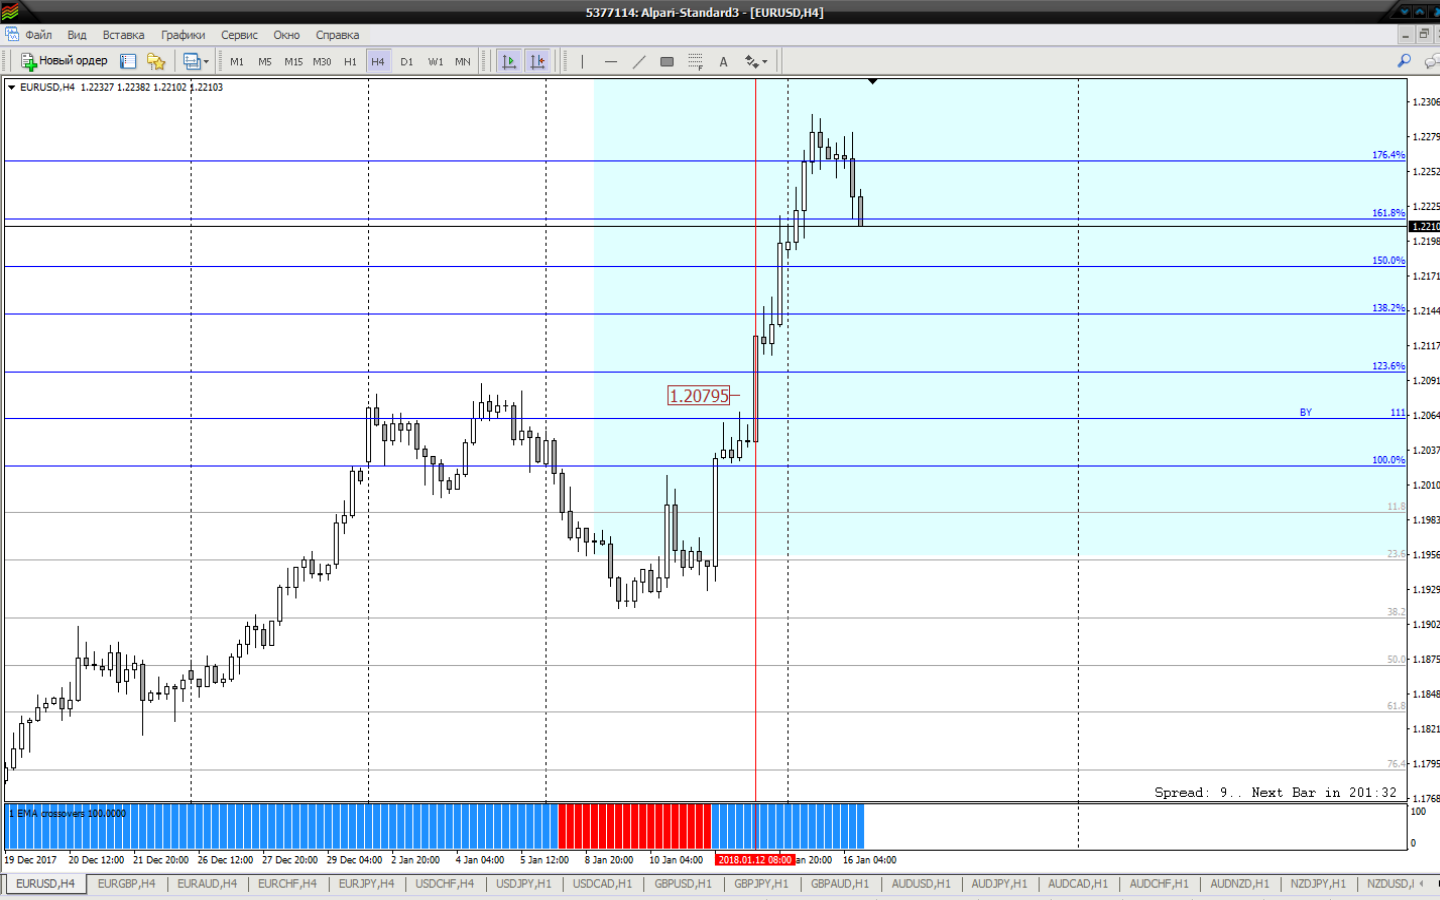Switch to the EURCHF,H4 chart tab
The width and height of the screenshot is (1440, 900).
click(x=287, y=884)
